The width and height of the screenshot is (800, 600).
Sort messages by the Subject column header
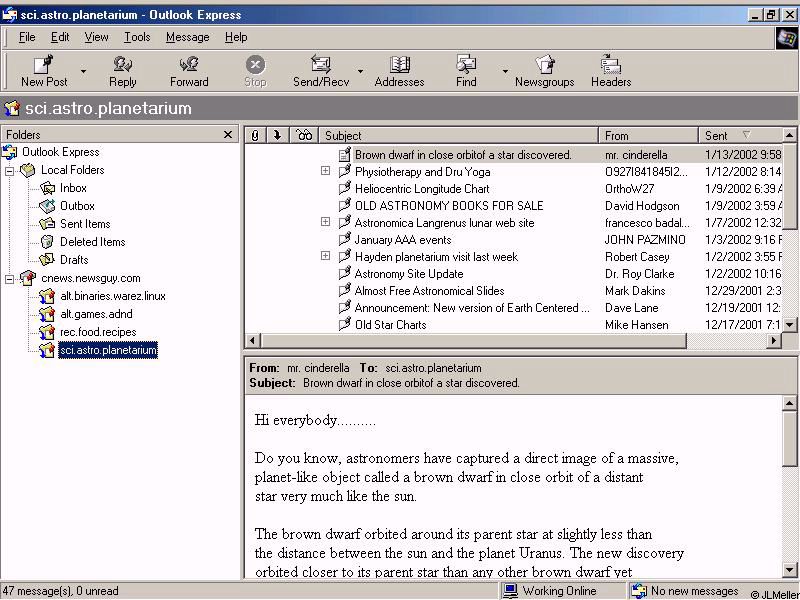click(460, 135)
